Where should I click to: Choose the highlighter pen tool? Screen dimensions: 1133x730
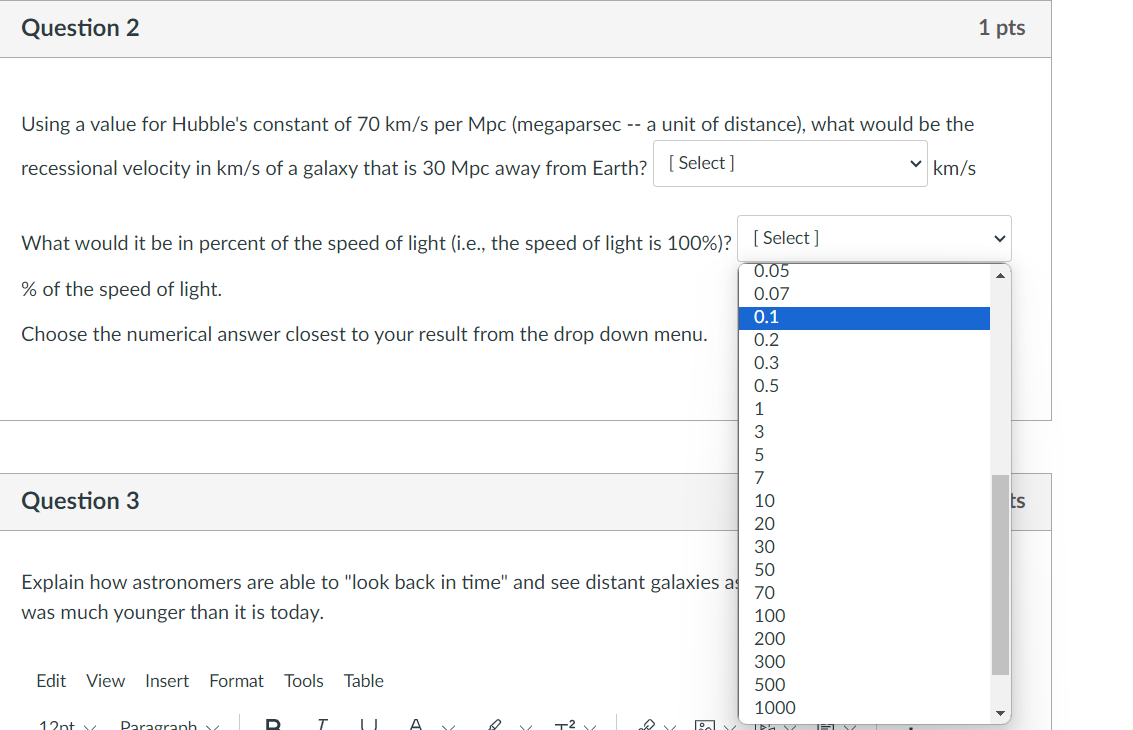pyautogui.click(x=496, y=724)
